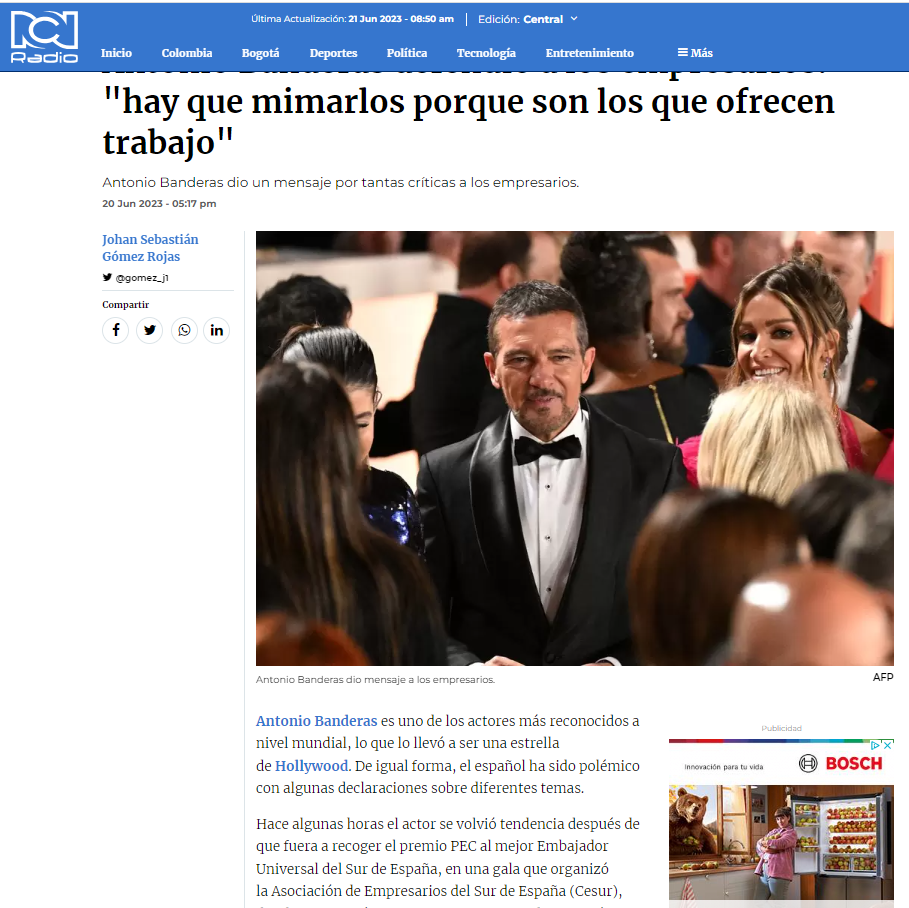
Task: Open the Más hamburger menu
Action: (695, 53)
